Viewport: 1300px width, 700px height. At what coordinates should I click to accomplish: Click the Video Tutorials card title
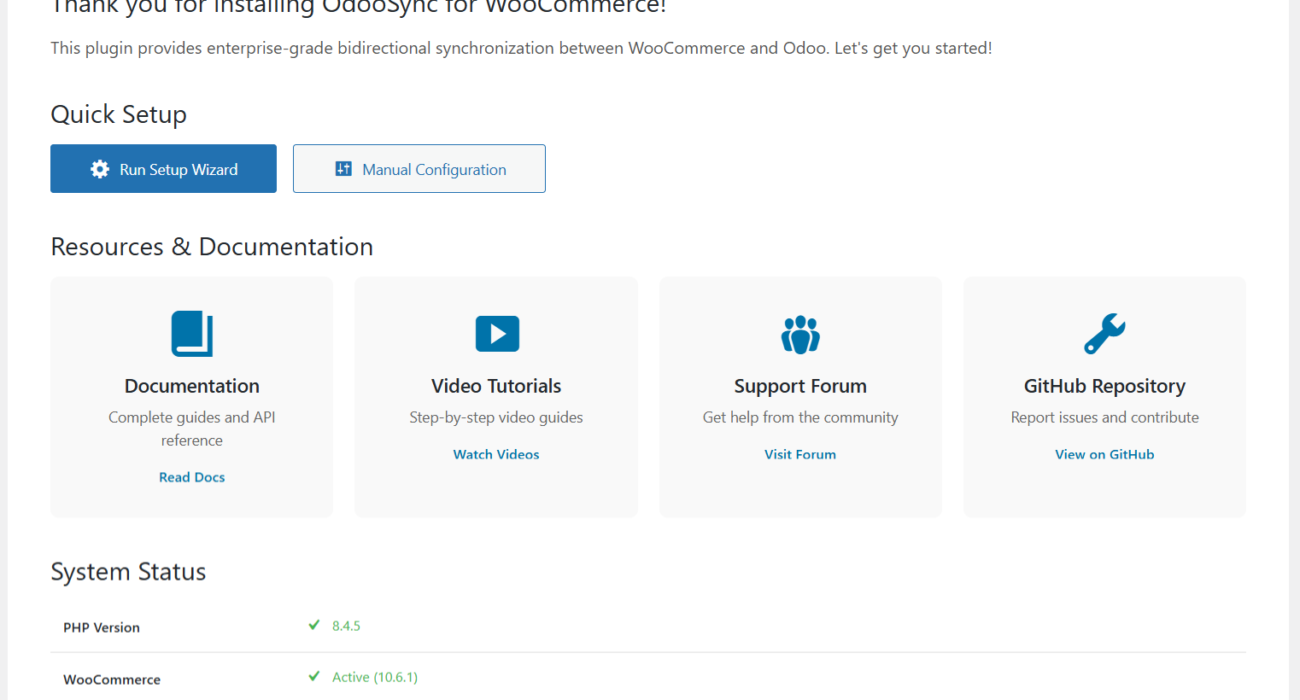pyautogui.click(x=496, y=386)
